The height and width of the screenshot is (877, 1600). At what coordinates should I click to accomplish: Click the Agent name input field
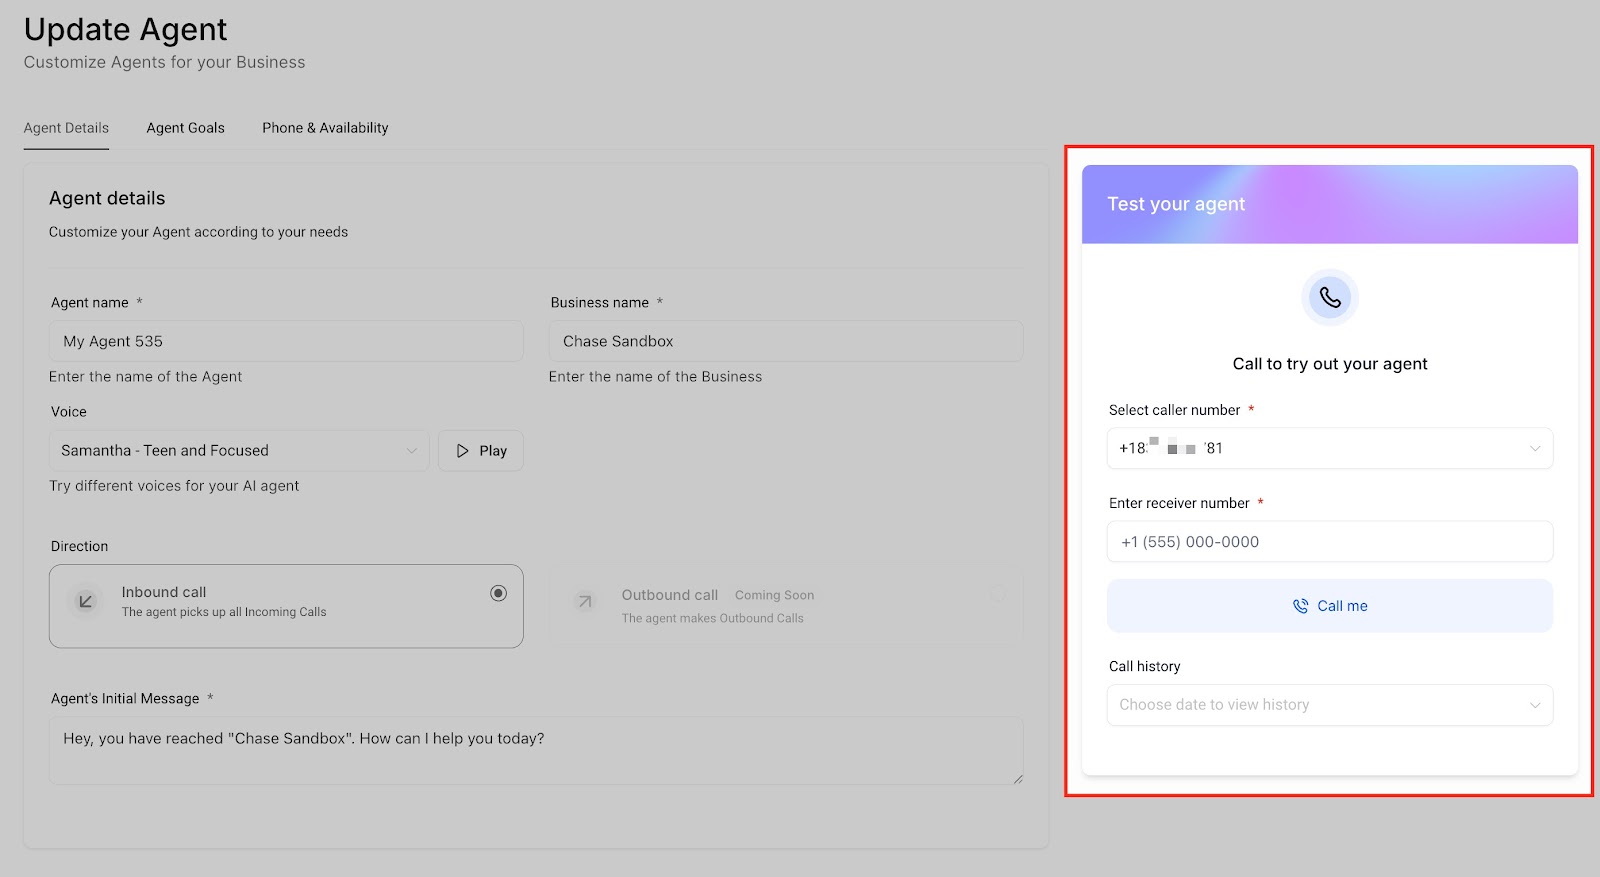[286, 341]
